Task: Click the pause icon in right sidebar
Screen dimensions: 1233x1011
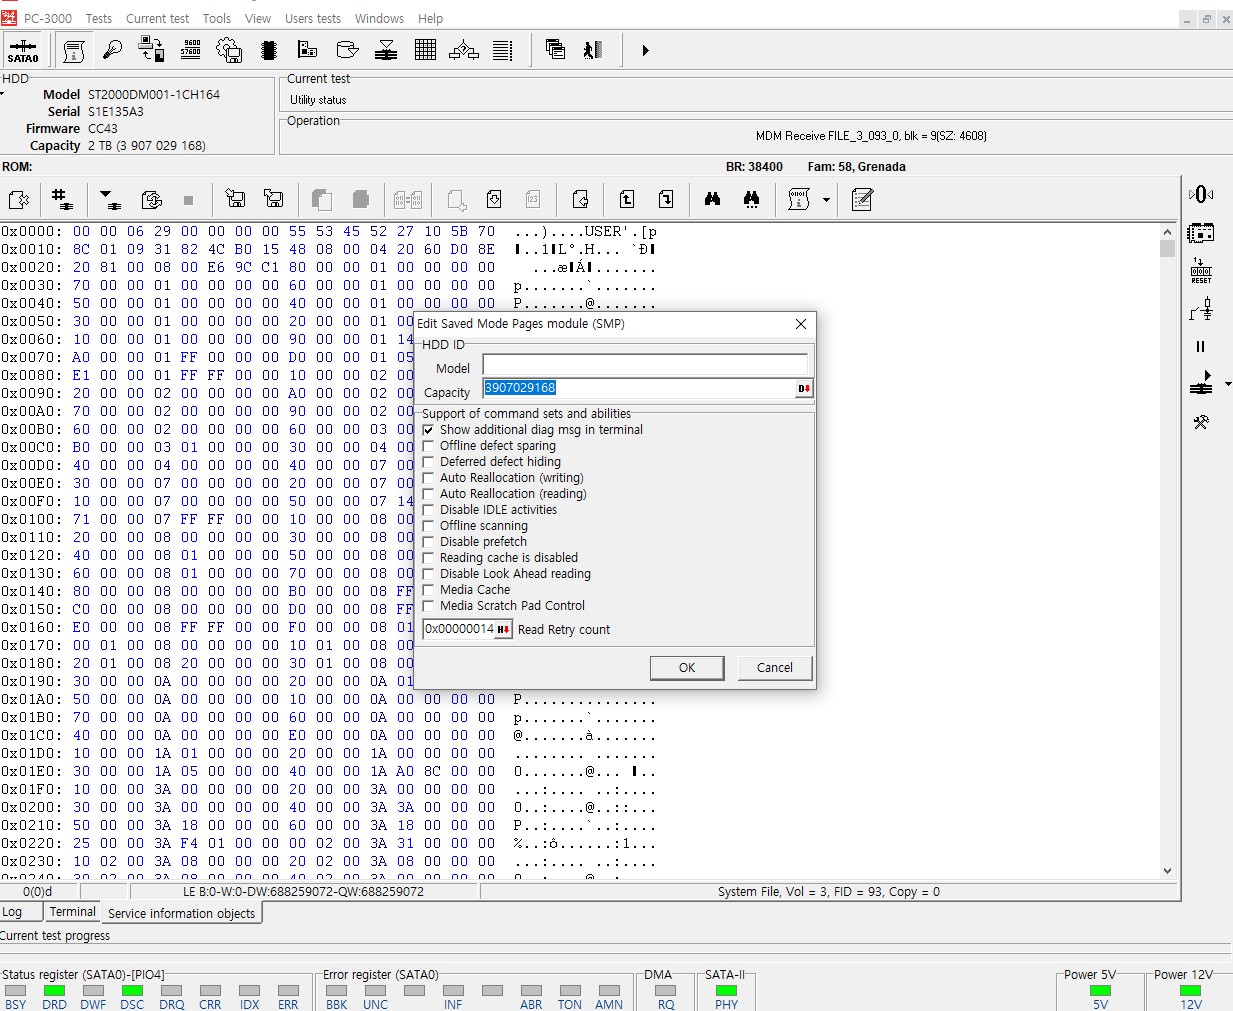Action: pyautogui.click(x=1200, y=347)
